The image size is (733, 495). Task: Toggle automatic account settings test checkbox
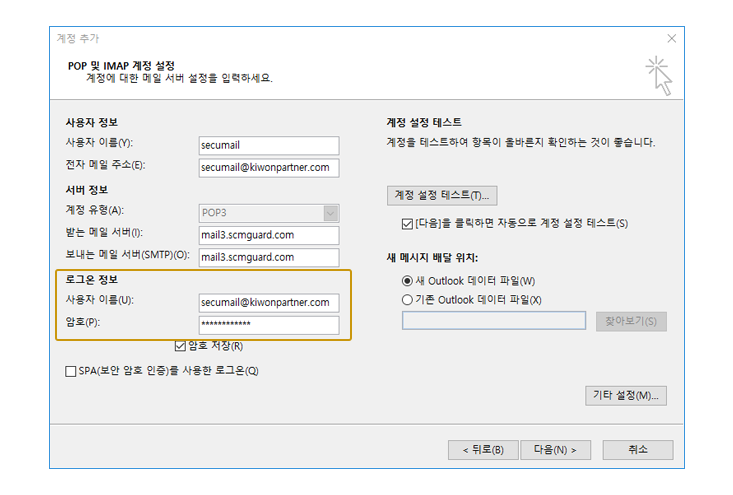407,223
